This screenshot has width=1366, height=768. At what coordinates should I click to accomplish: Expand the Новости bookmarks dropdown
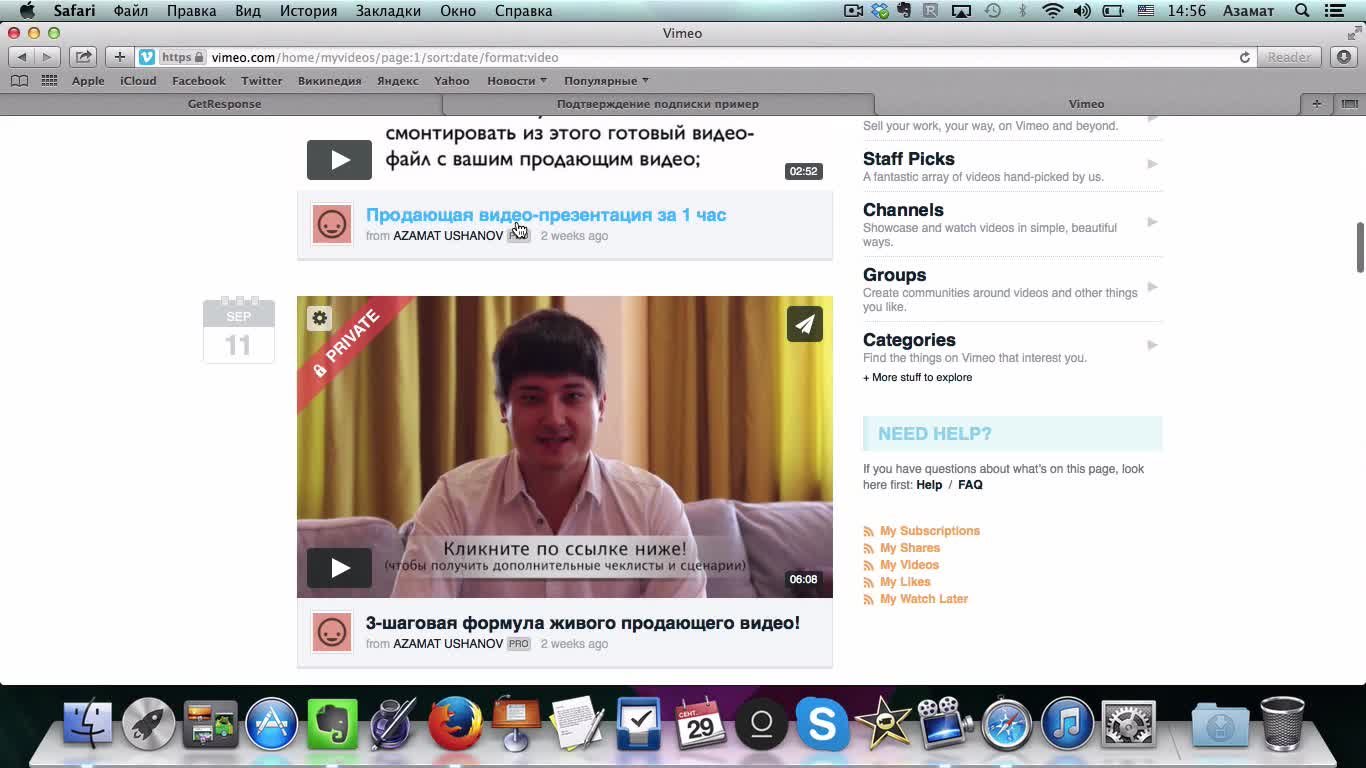(516, 81)
